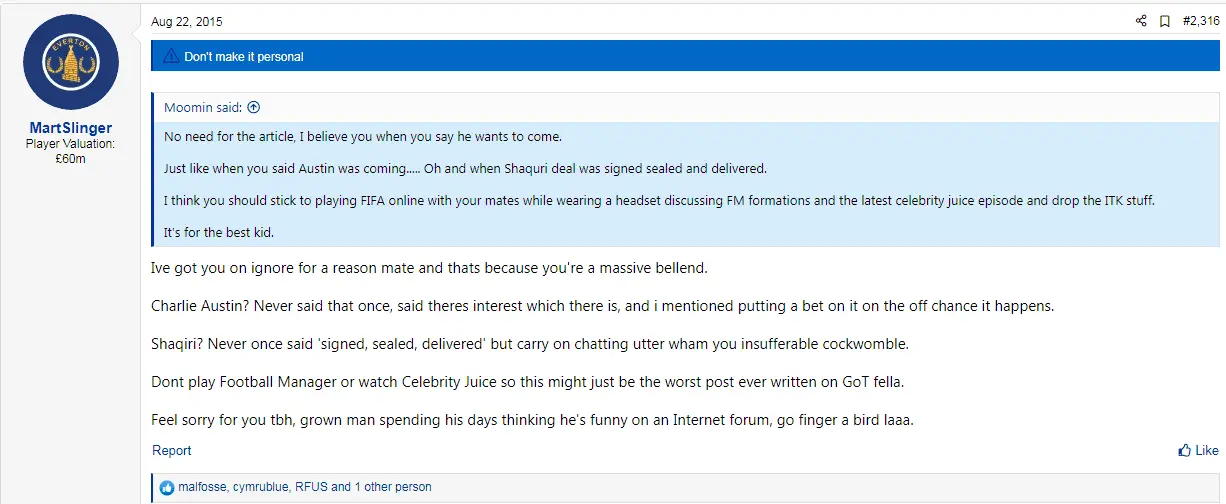
Task: View malfosse's profile from the likes list
Action: pyautogui.click(x=201, y=487)
